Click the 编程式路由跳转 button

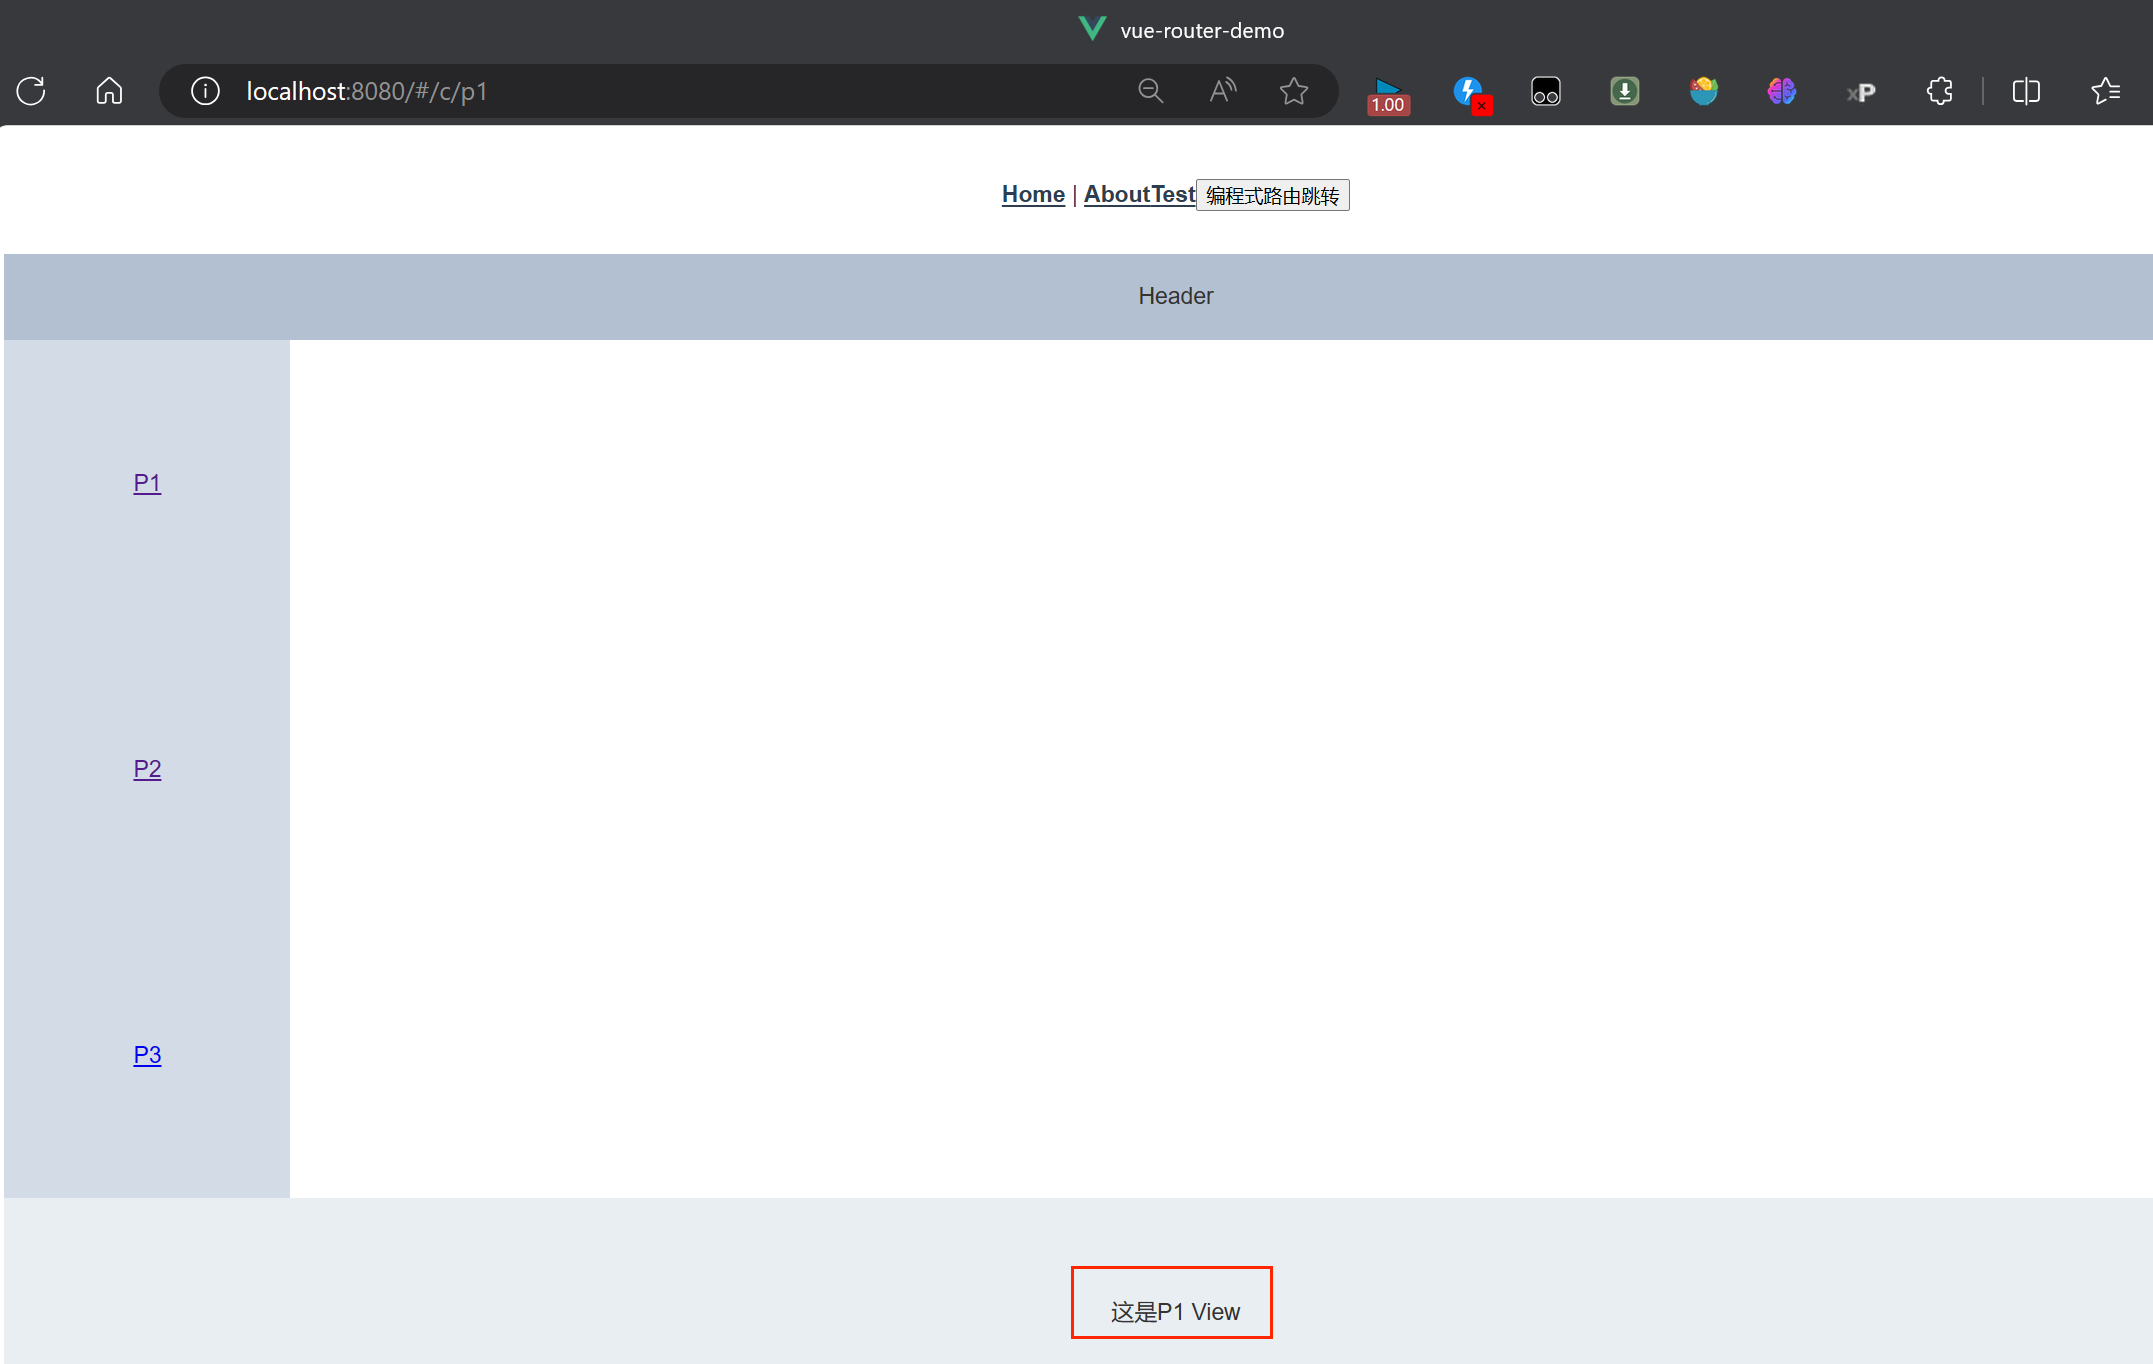click(x=1272, y=195)
